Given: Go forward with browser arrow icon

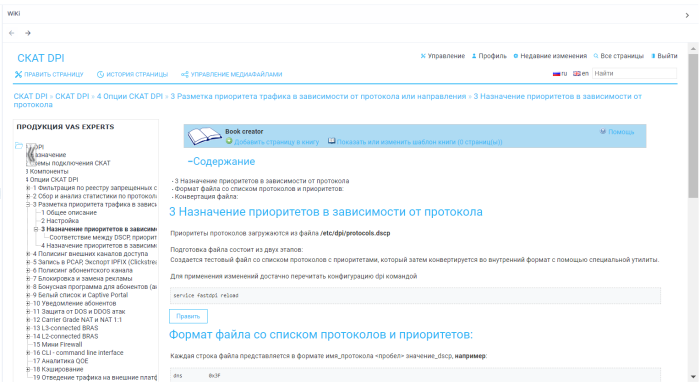Looking at the screenshot, I should (x=28, y=33).
